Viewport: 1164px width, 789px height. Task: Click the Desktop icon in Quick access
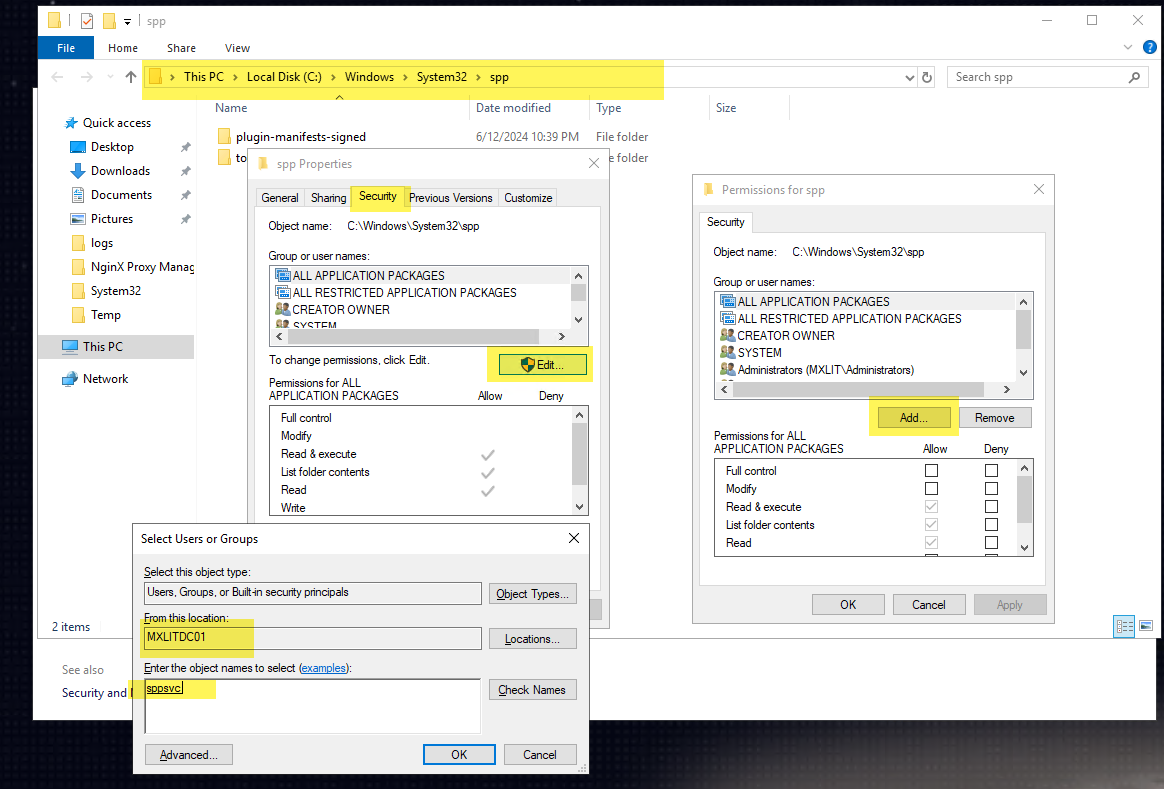pos(78,147)
